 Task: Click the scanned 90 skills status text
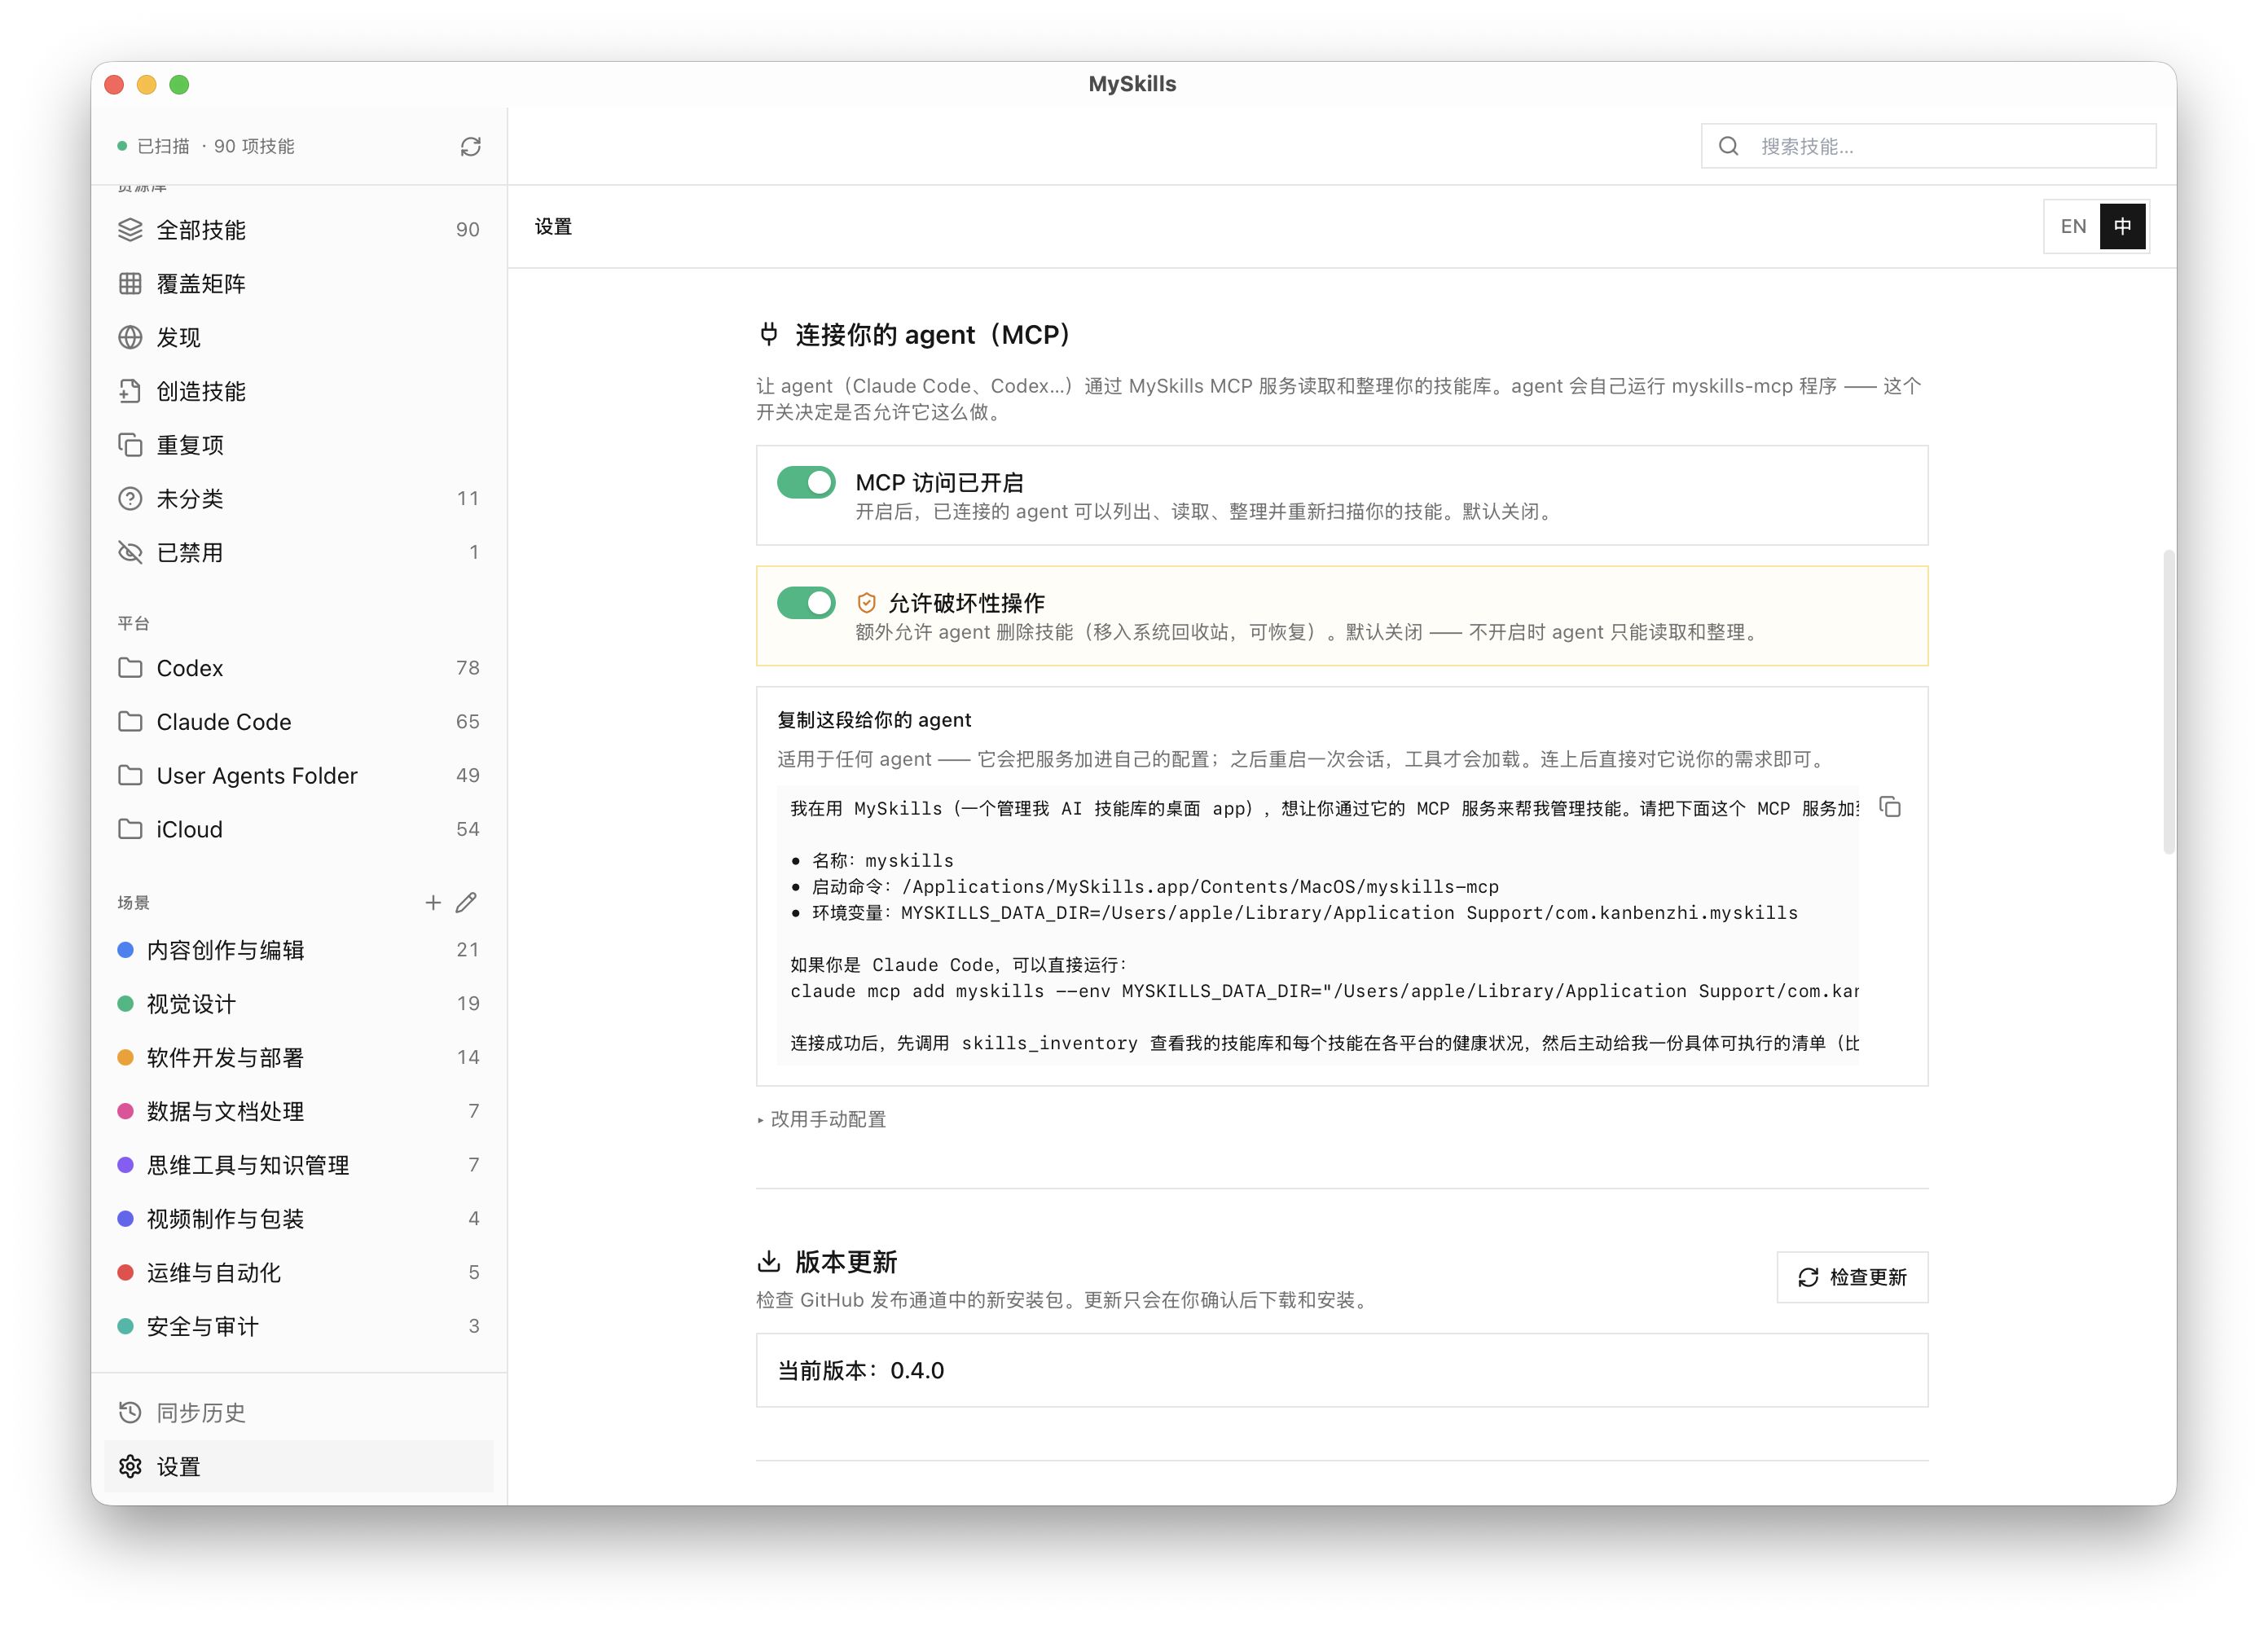click(x=216, y=147)
